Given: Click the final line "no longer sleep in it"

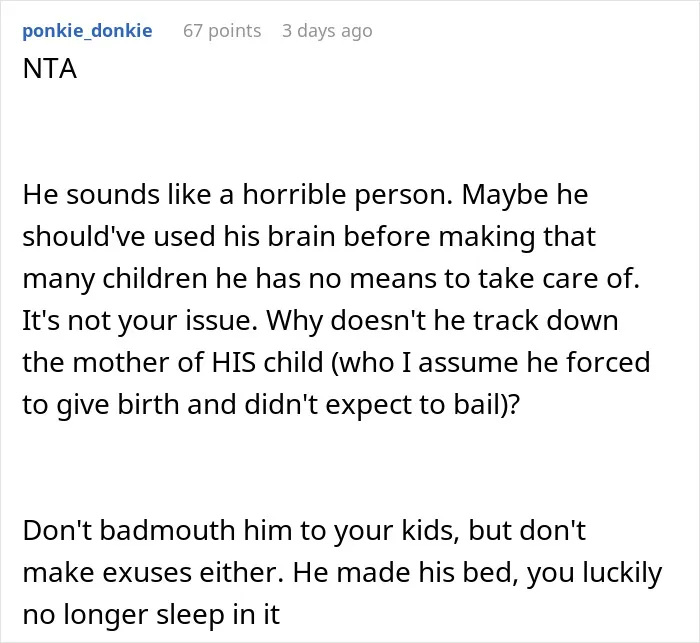Looking at the screenshot, I should coord(151,615).
